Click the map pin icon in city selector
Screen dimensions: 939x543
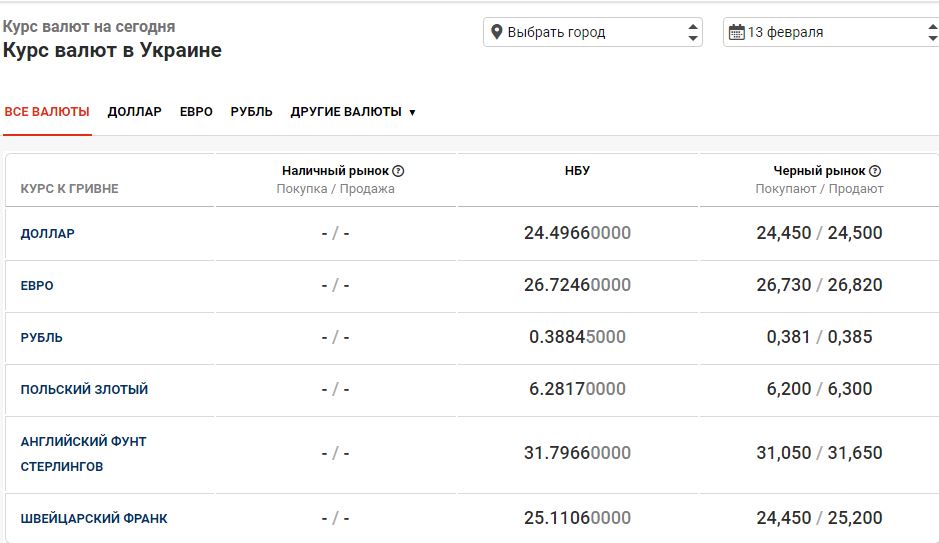click(x=496, y=32)
